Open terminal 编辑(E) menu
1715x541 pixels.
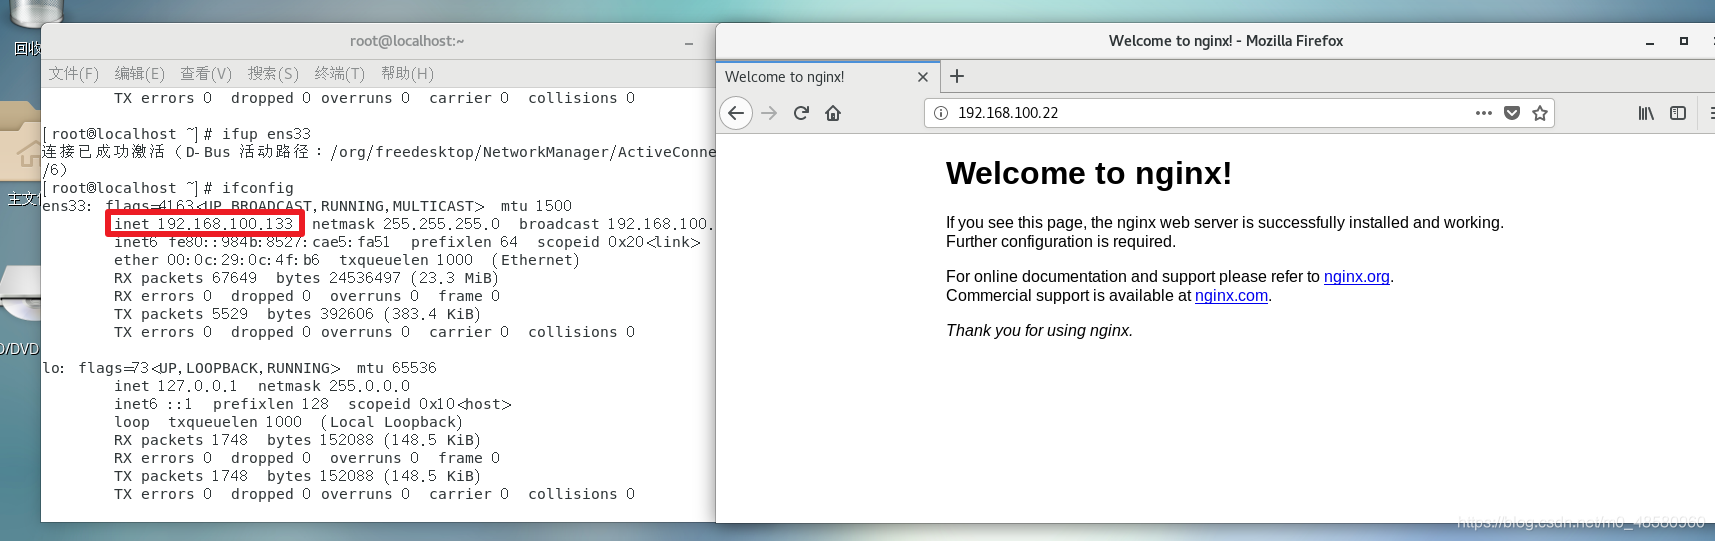coord(140,74)
